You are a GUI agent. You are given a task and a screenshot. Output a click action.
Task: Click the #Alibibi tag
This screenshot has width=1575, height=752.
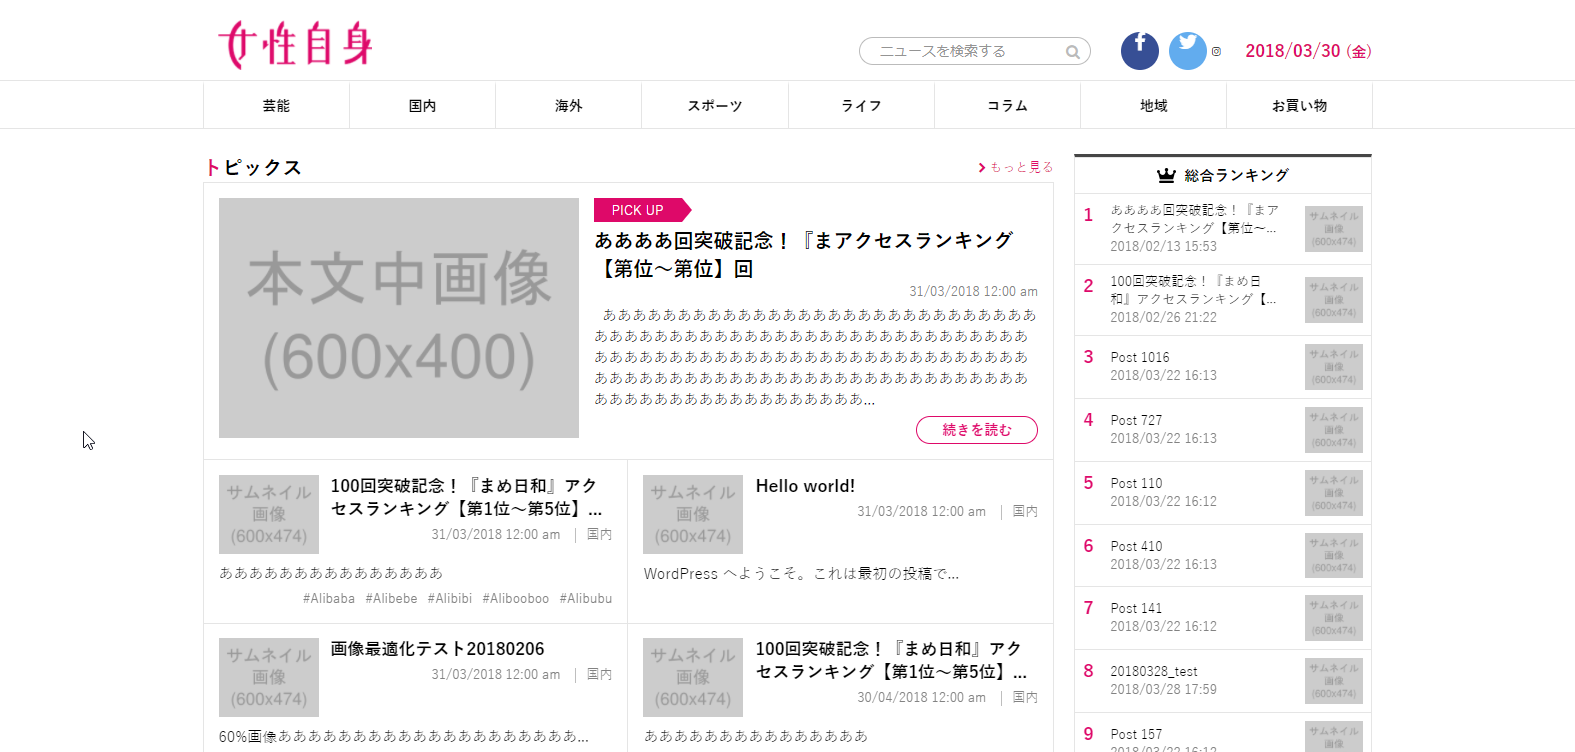pos(450,599)
